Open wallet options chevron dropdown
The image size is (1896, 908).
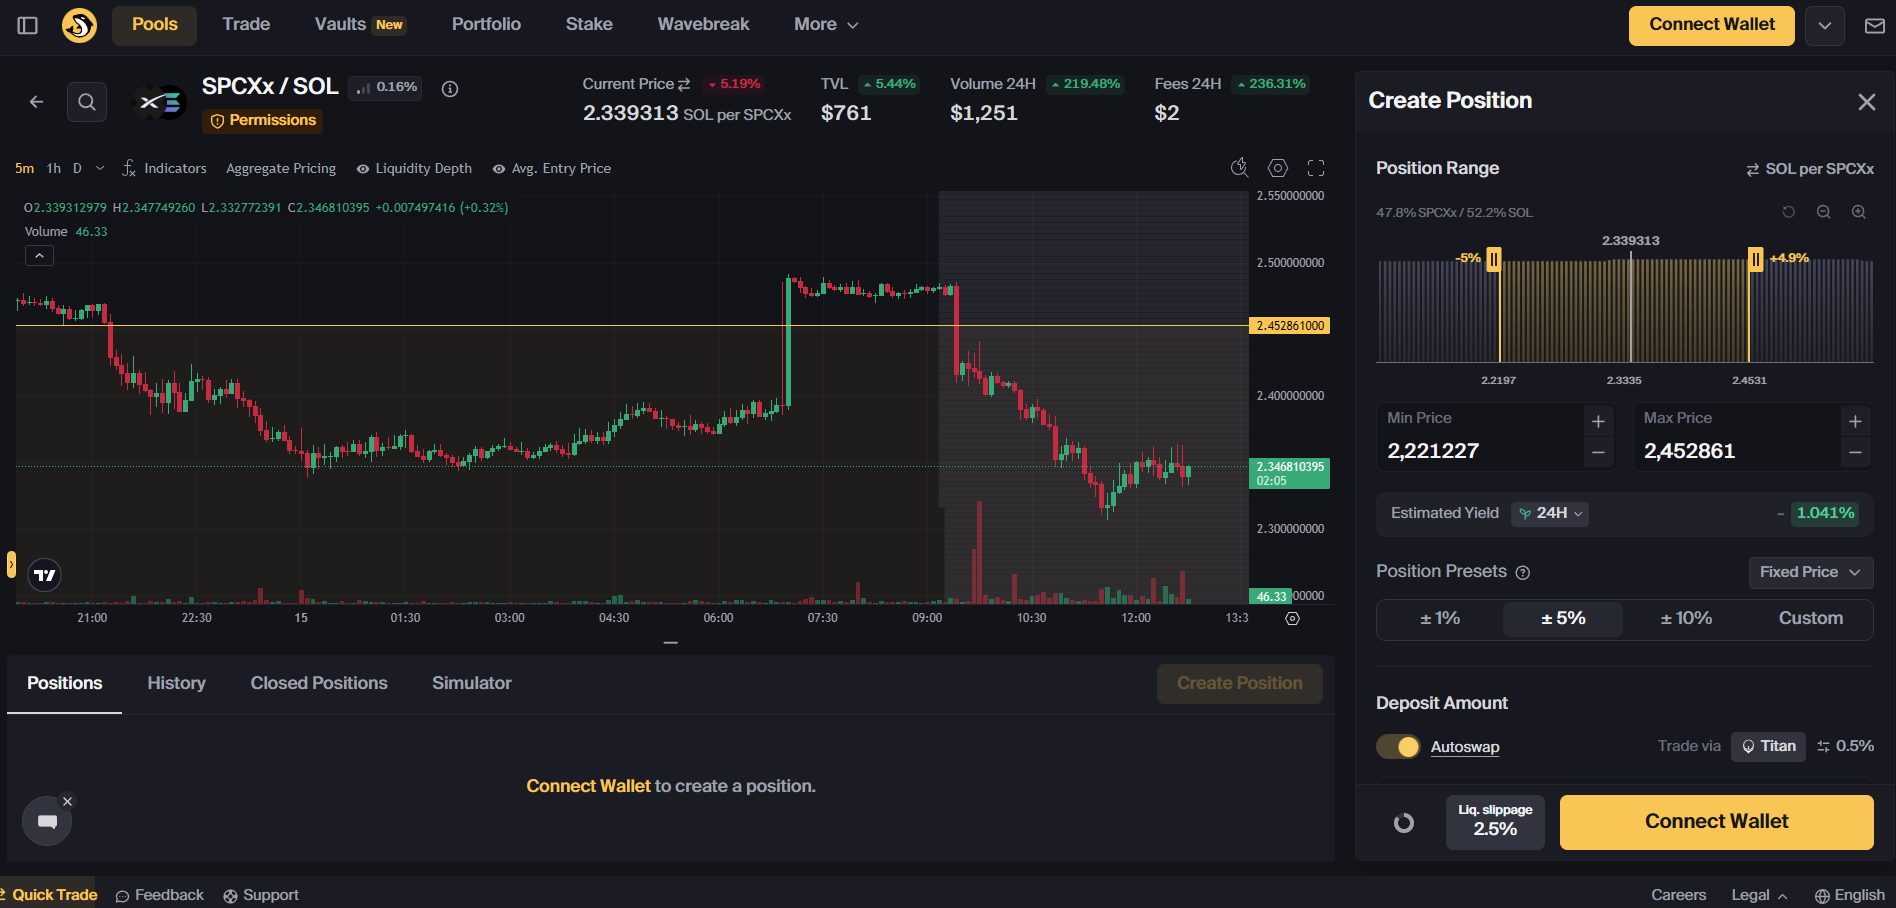tap(1824, 26)
